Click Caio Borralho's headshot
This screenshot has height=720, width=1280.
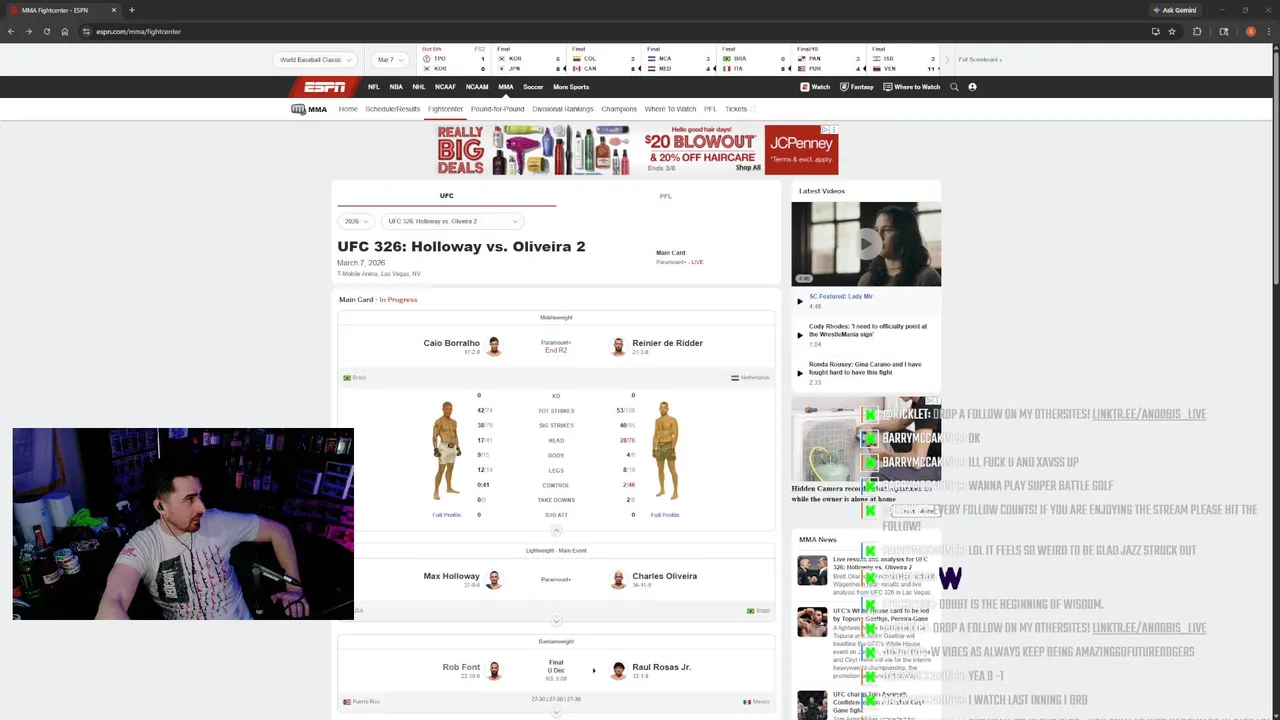pyautogui.click(x=494, y=347)
